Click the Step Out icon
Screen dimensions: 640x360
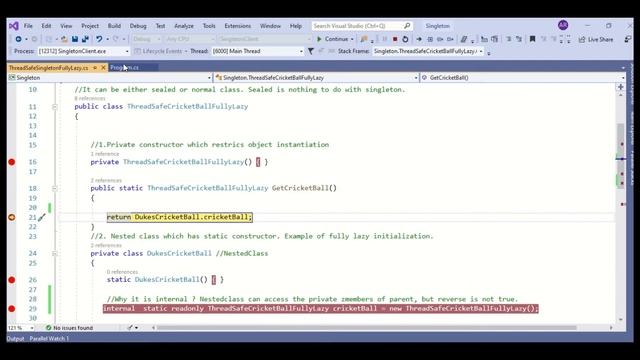tap(450, 39)
